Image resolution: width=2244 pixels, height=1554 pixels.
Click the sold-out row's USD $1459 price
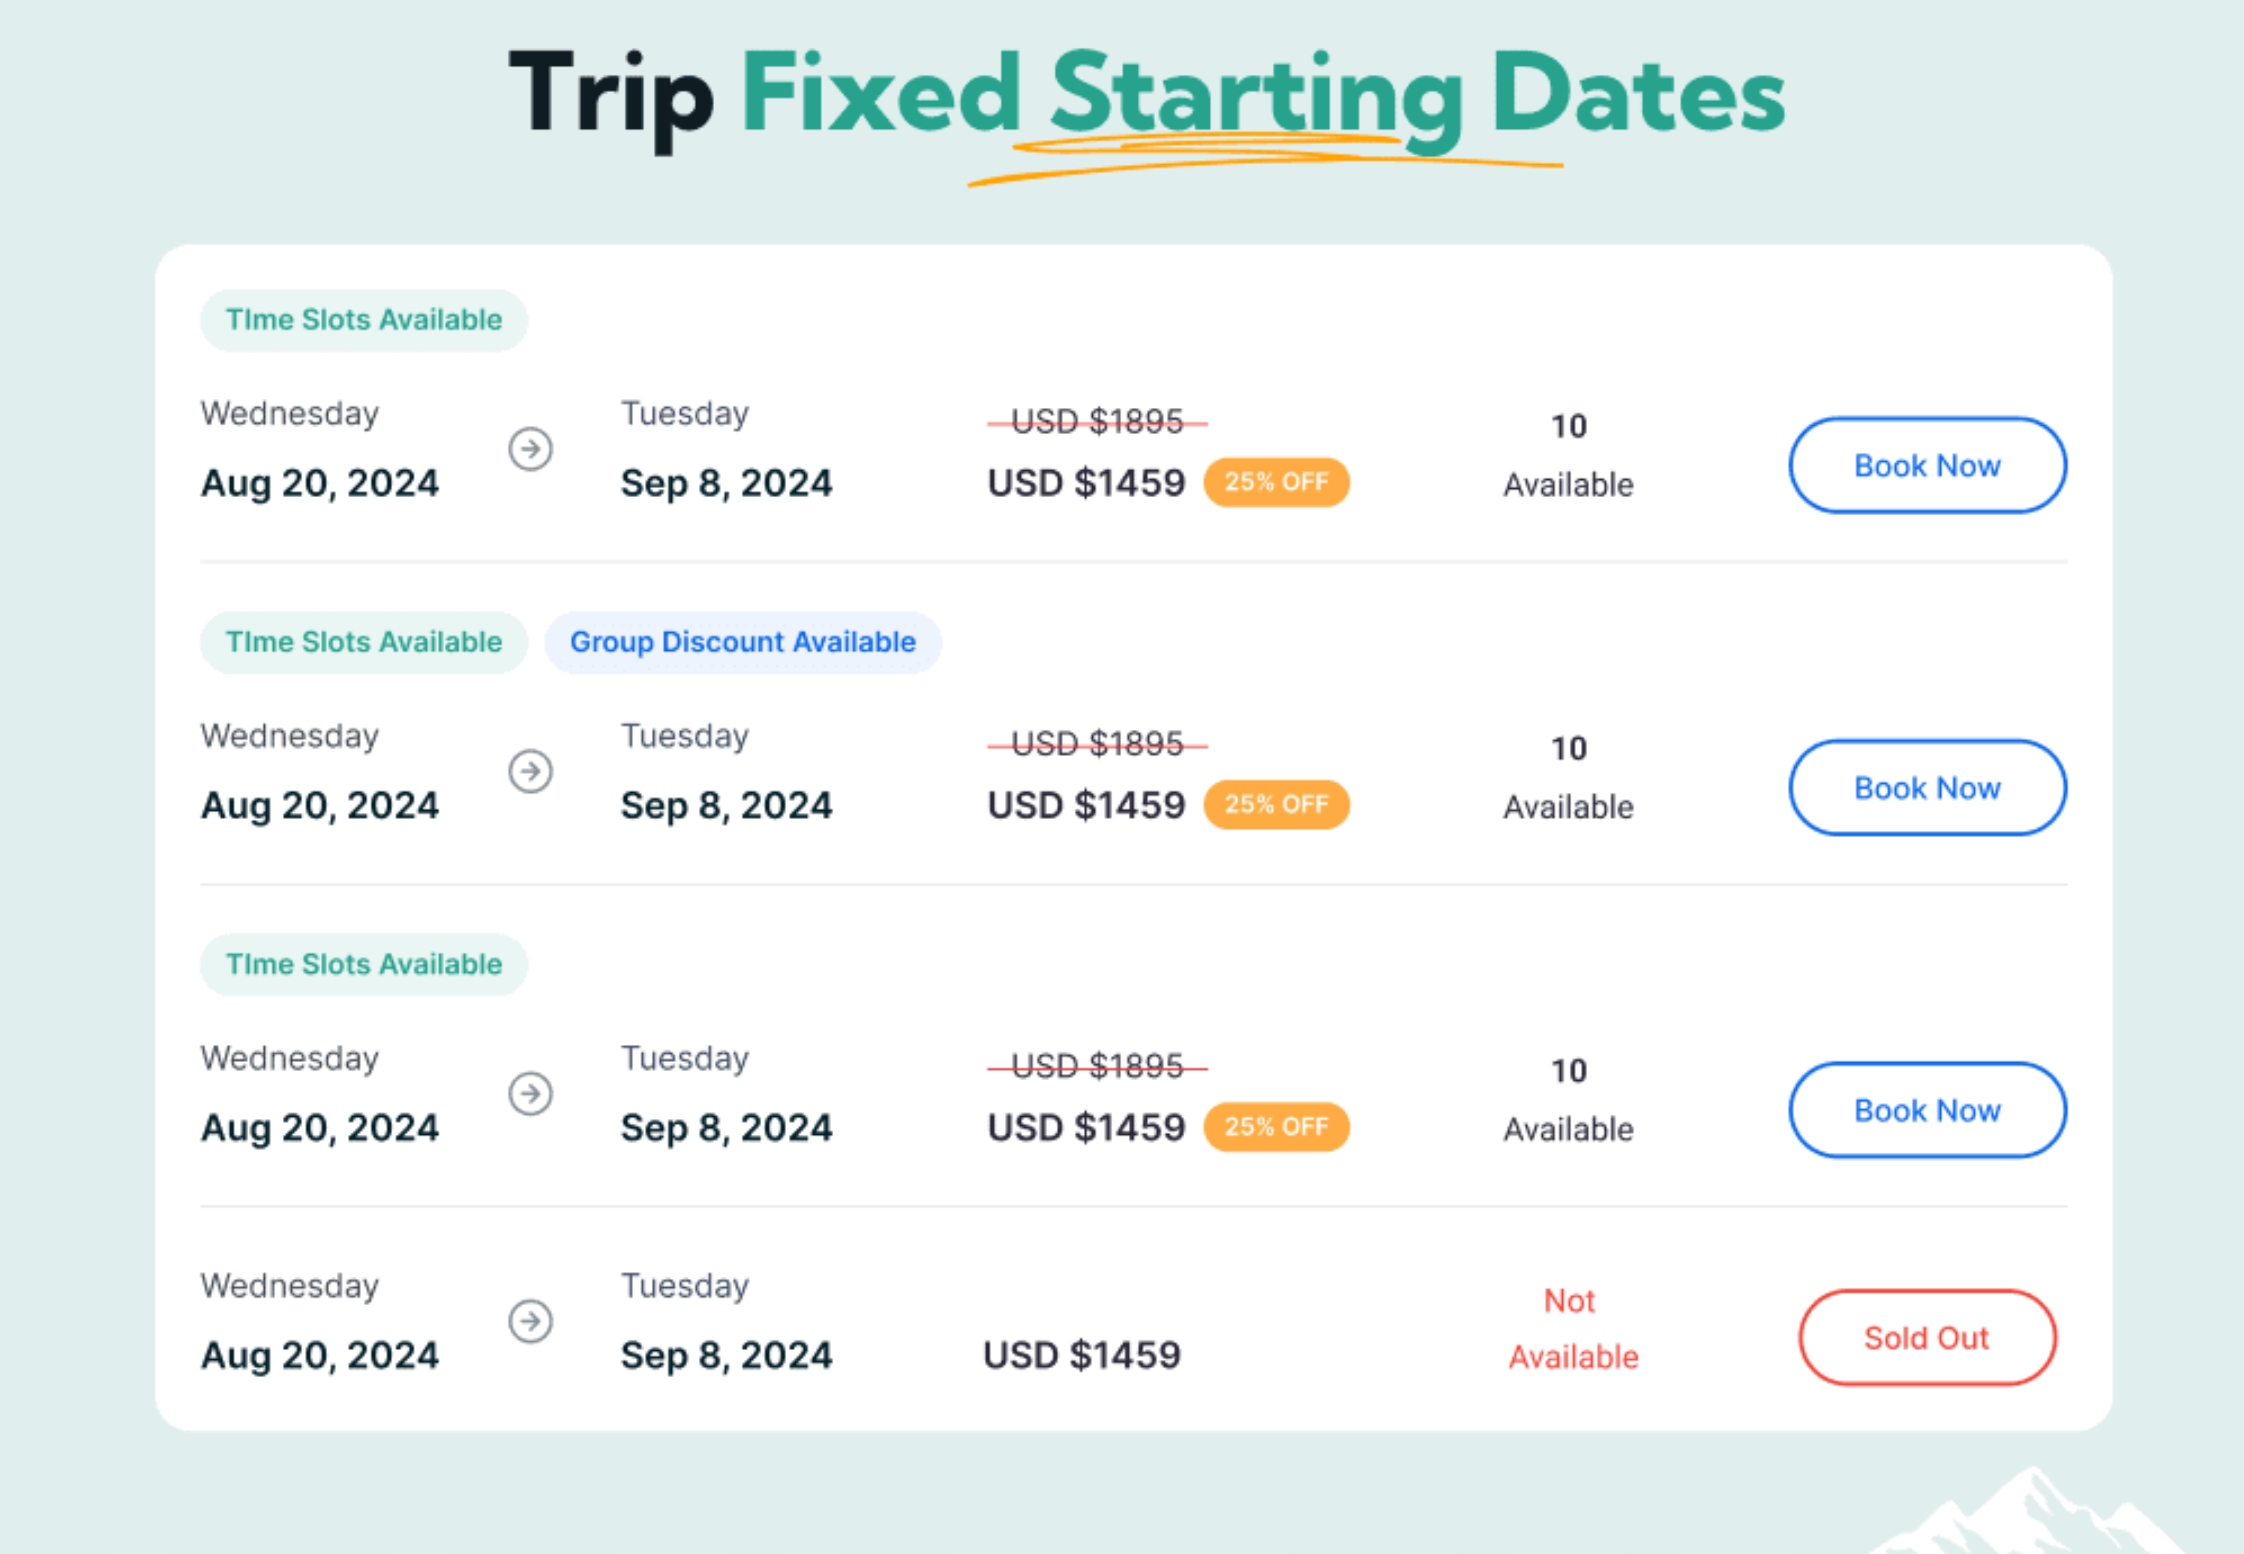point(1082,1355)
